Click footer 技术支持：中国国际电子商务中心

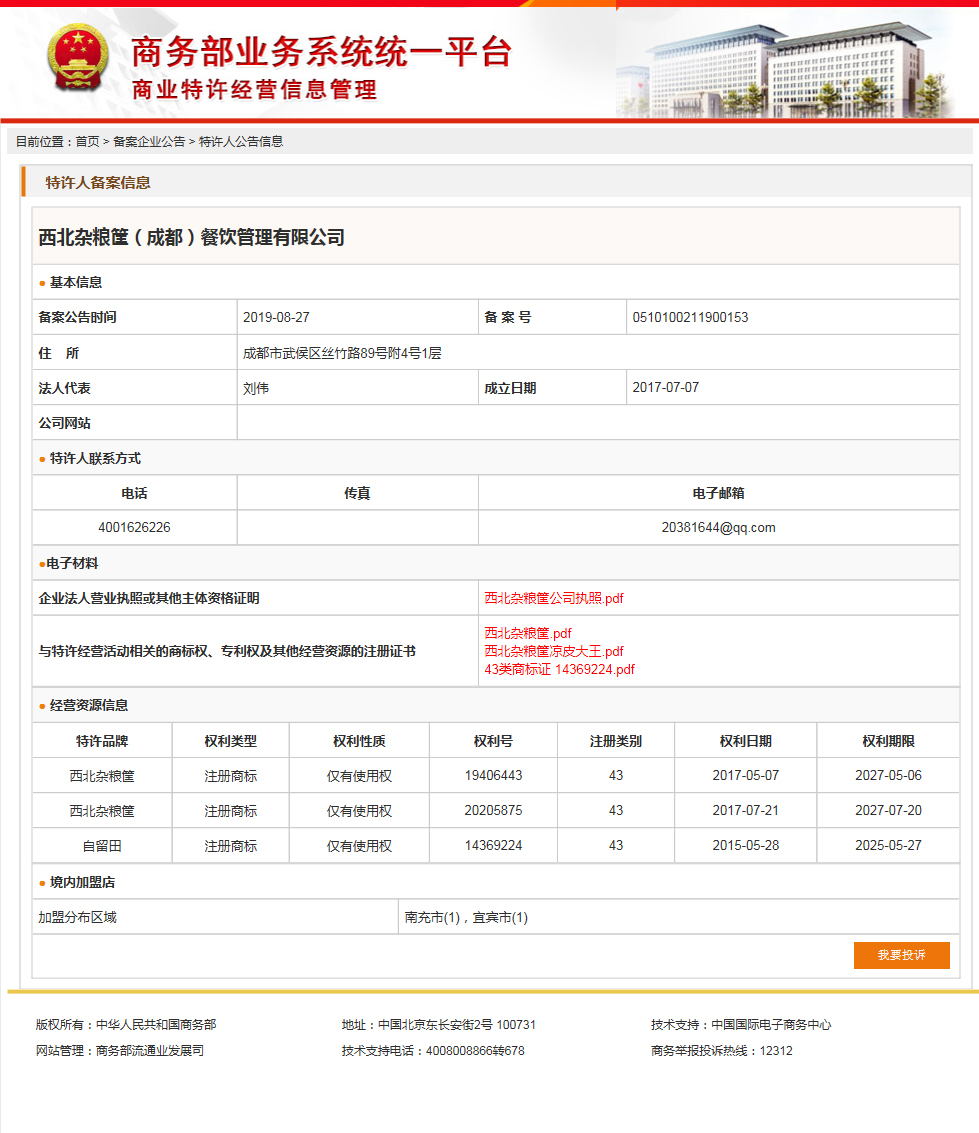coord(741,1025)
